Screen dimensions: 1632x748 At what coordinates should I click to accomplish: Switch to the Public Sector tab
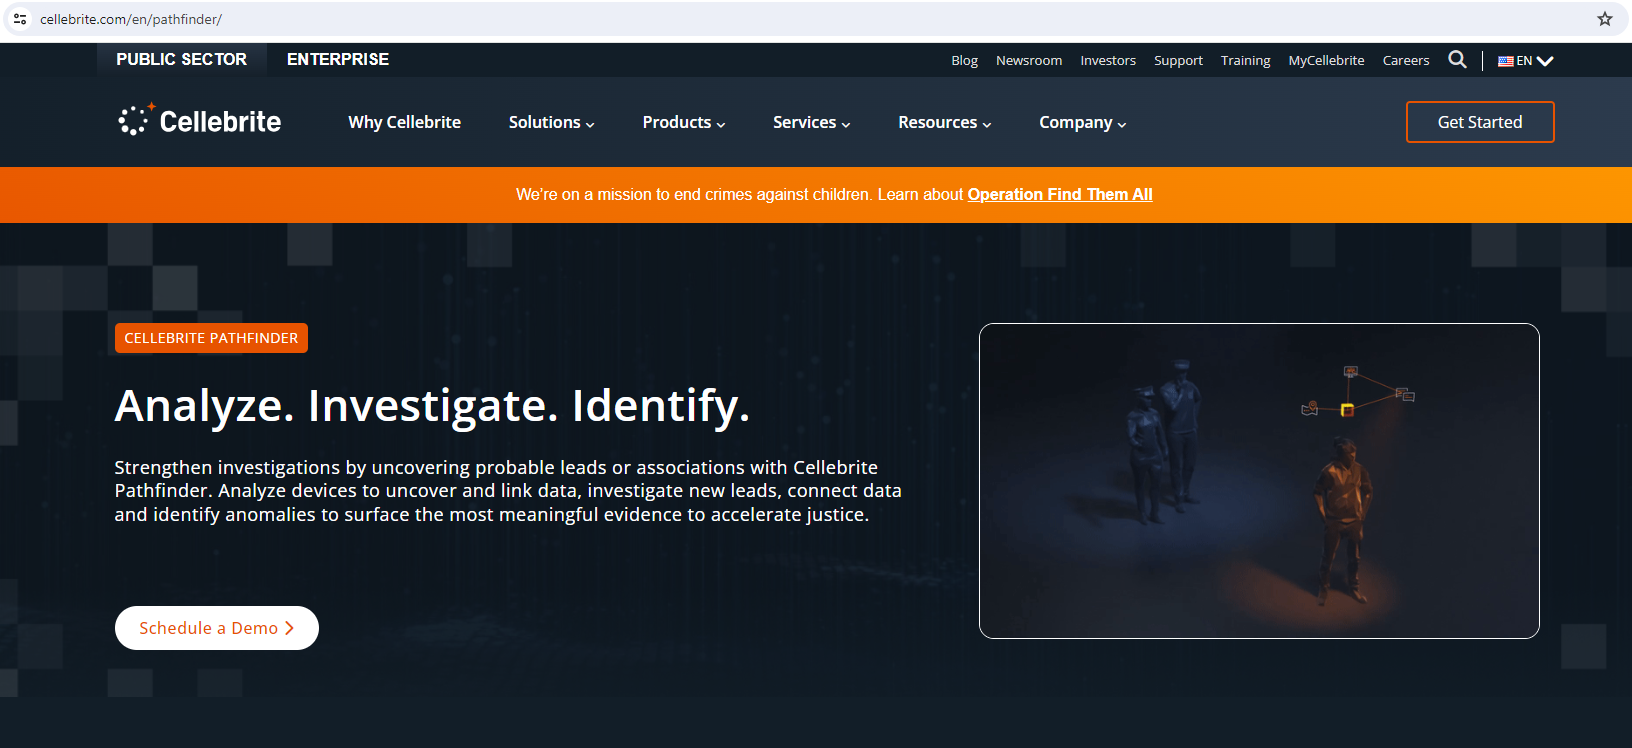point(182,59)
